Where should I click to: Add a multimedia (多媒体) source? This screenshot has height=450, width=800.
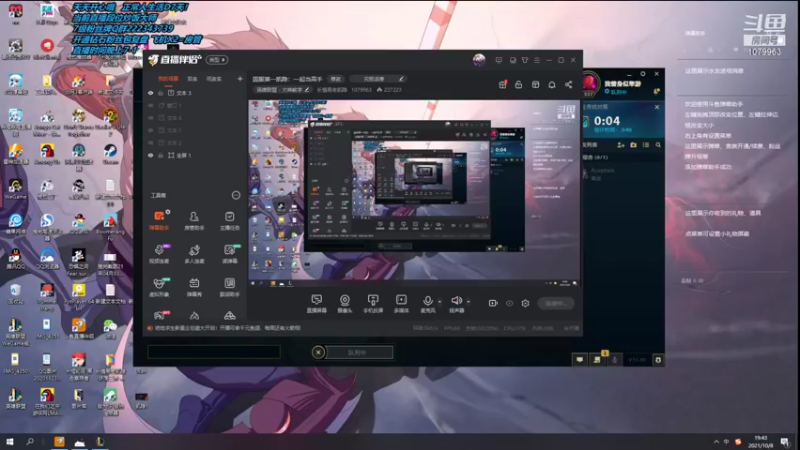(402, 304)
